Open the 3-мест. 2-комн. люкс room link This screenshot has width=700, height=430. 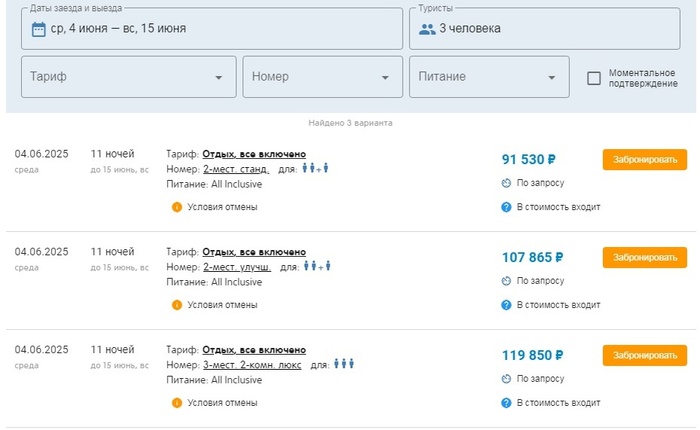coord(252,365)
